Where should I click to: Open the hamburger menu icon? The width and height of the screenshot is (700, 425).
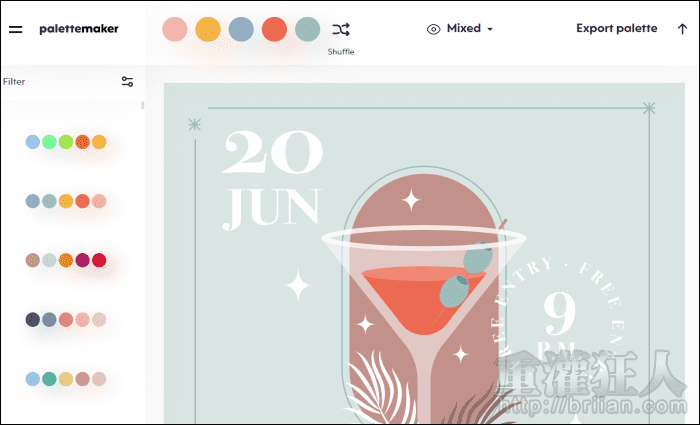(x=16, y=29)
